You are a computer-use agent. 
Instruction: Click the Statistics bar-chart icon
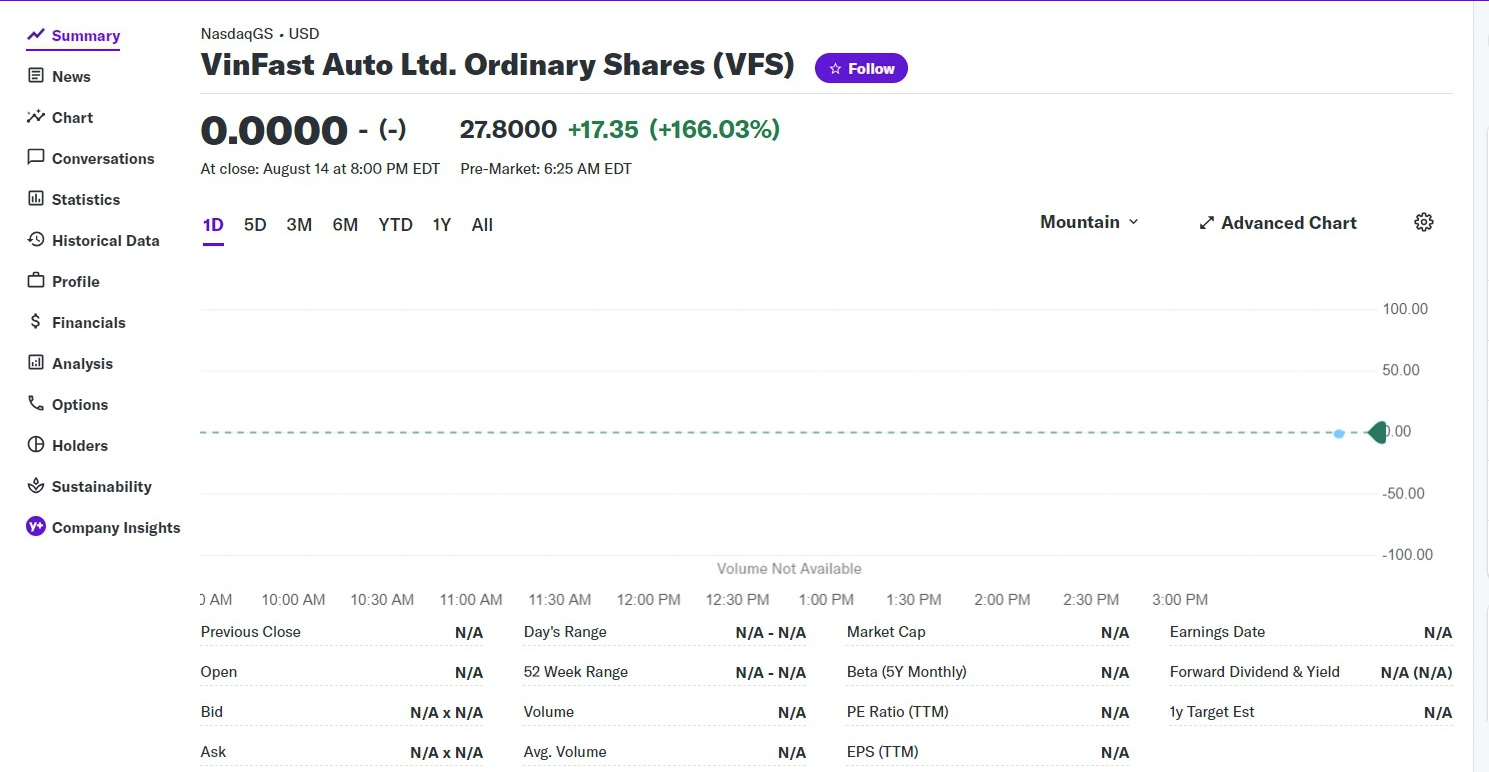click(35, 199)
